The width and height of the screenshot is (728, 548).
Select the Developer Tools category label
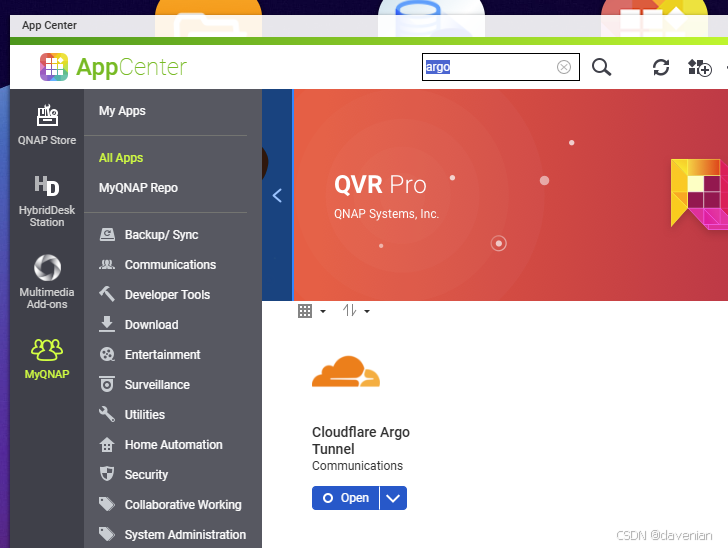[x=167, y=295]
